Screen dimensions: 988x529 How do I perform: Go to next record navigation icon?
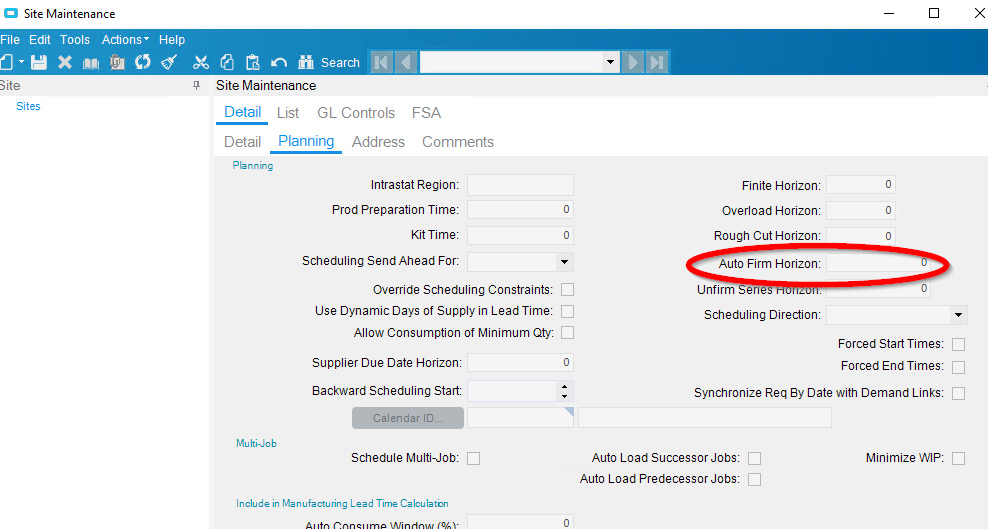click(x=633, y=62)
